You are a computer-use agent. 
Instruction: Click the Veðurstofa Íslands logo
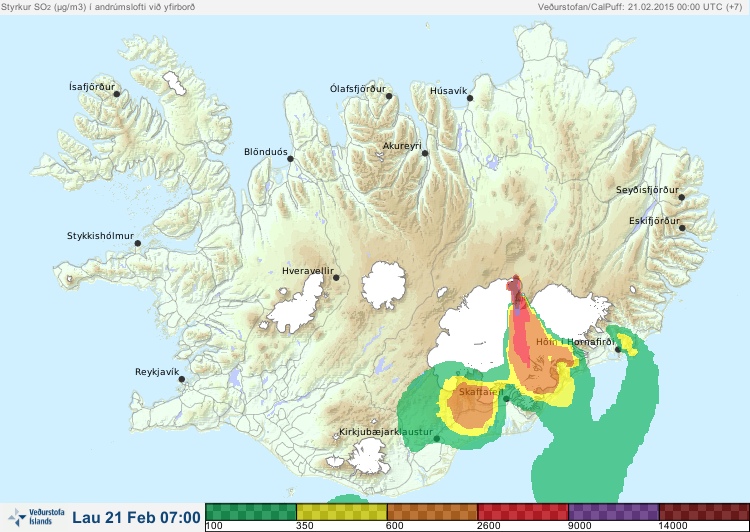(37, 517)
